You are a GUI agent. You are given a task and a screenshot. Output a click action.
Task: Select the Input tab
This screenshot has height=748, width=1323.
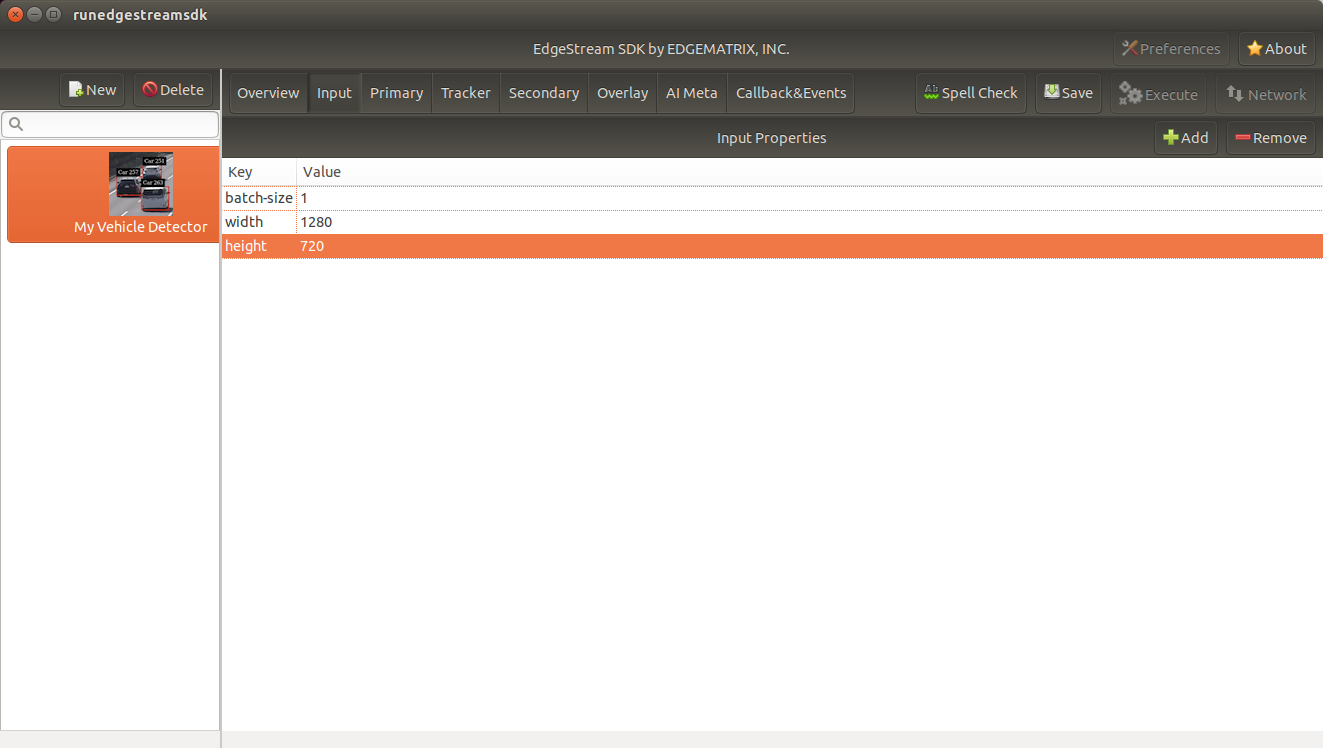pos(334,93)
